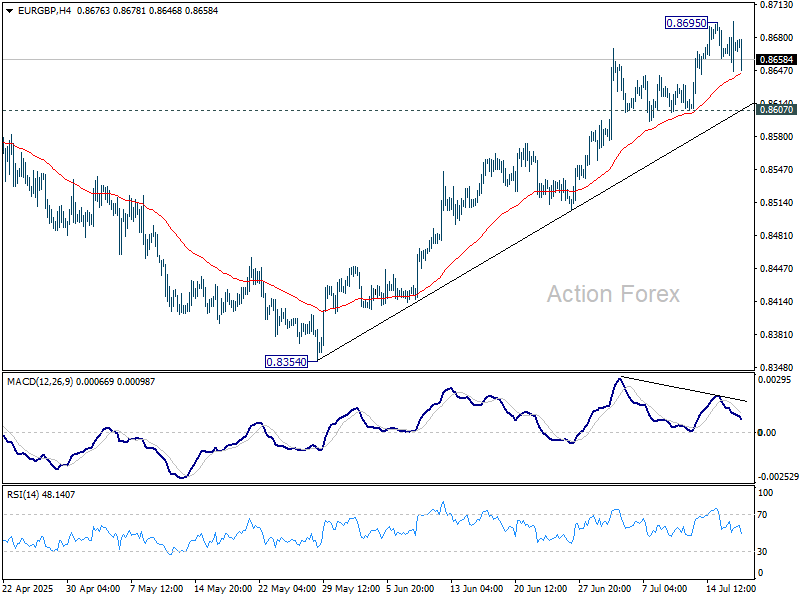Click the 0.86584 current price tag
Screen dimensions: 800x600
pyautogui.click(x=776, y=60)
